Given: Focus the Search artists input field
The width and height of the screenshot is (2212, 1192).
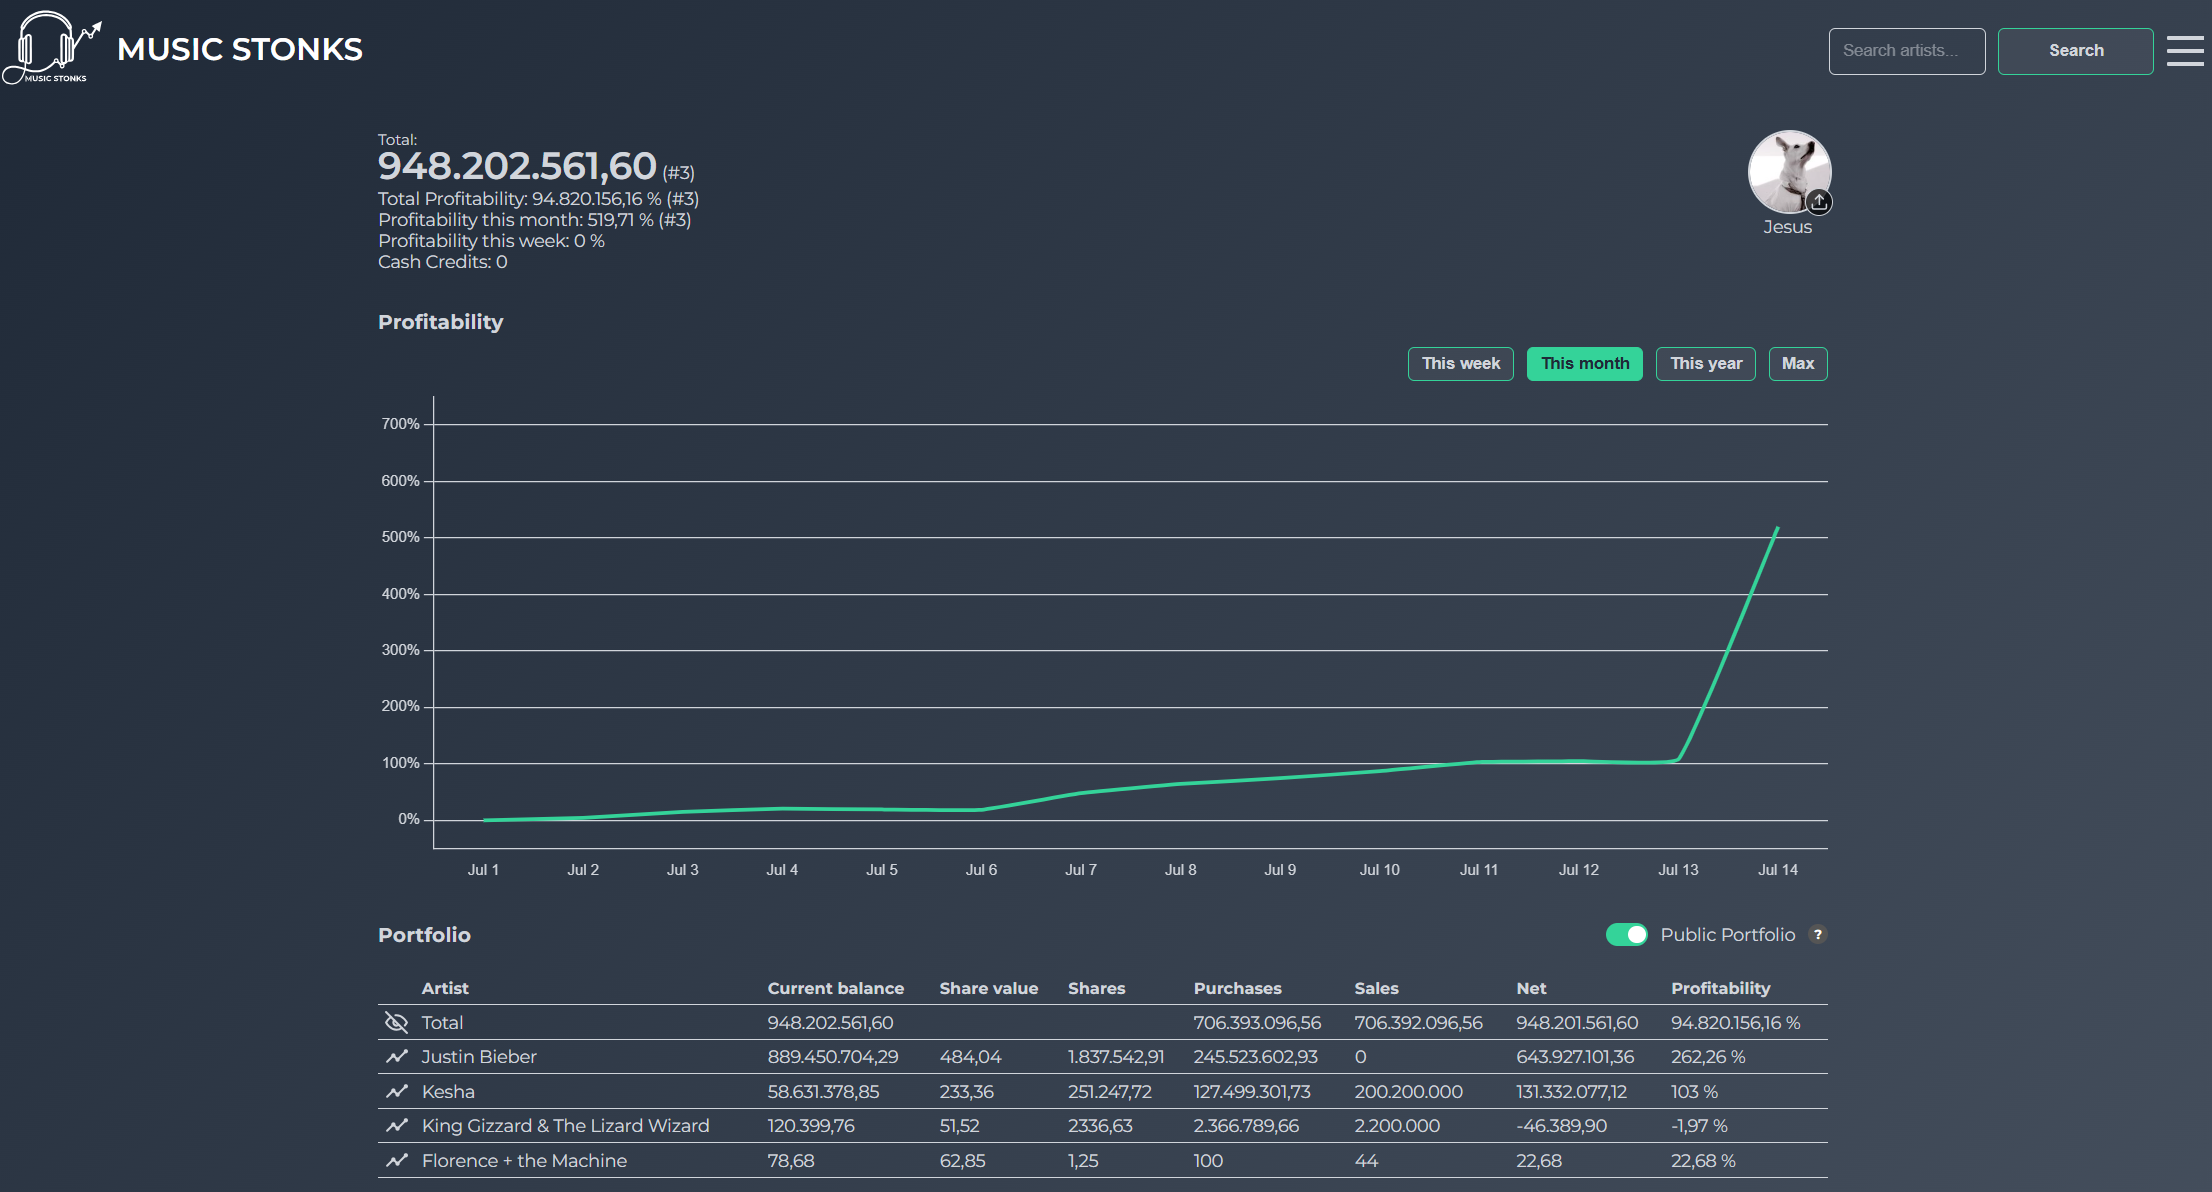Looking at the screenshot, I should [1907, 51].
